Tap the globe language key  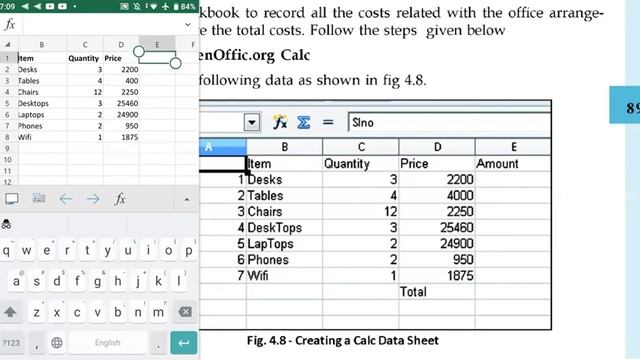point(57,343)
